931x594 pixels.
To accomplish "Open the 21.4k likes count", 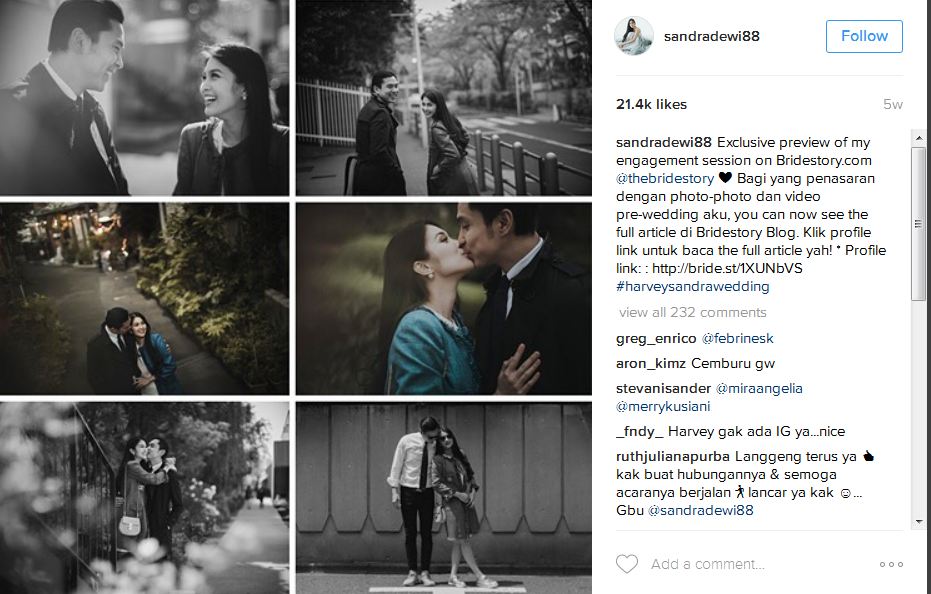I will pos(651,104).
